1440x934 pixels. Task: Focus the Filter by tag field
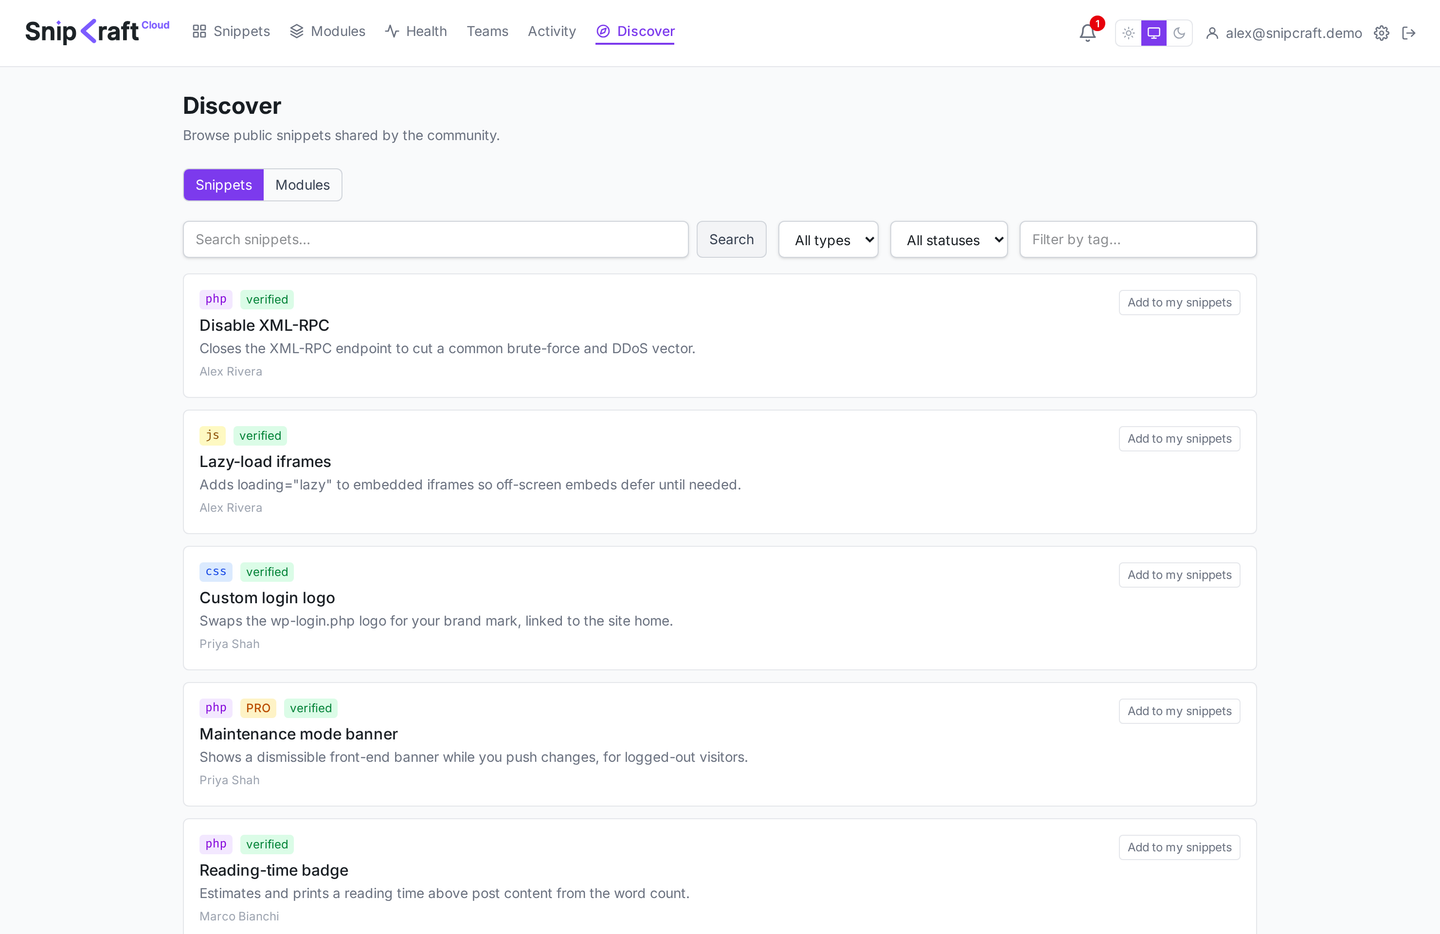point(1138,239)
